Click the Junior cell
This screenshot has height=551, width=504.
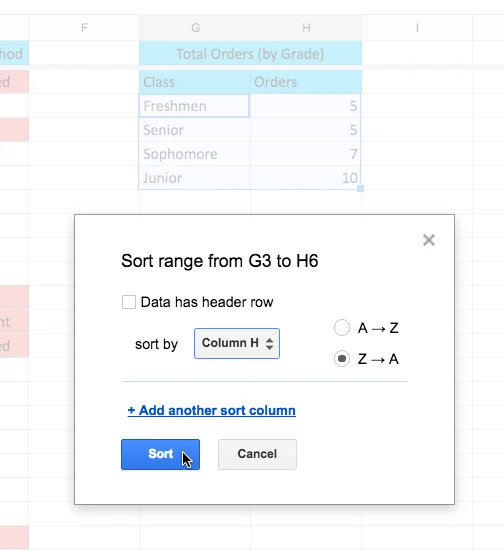[x=195, y=178]
